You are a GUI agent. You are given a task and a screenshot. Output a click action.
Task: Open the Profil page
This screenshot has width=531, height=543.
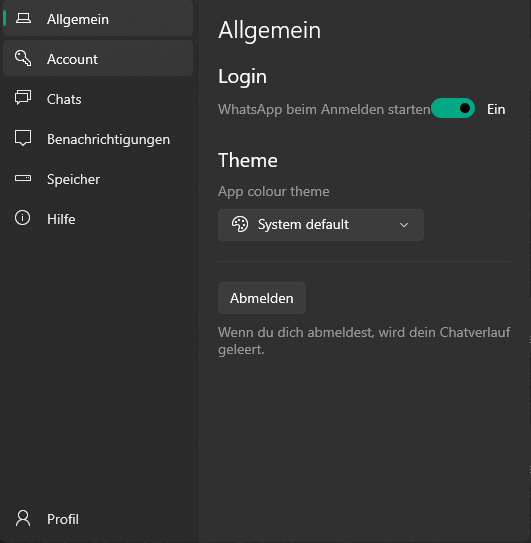click(98, 519)
